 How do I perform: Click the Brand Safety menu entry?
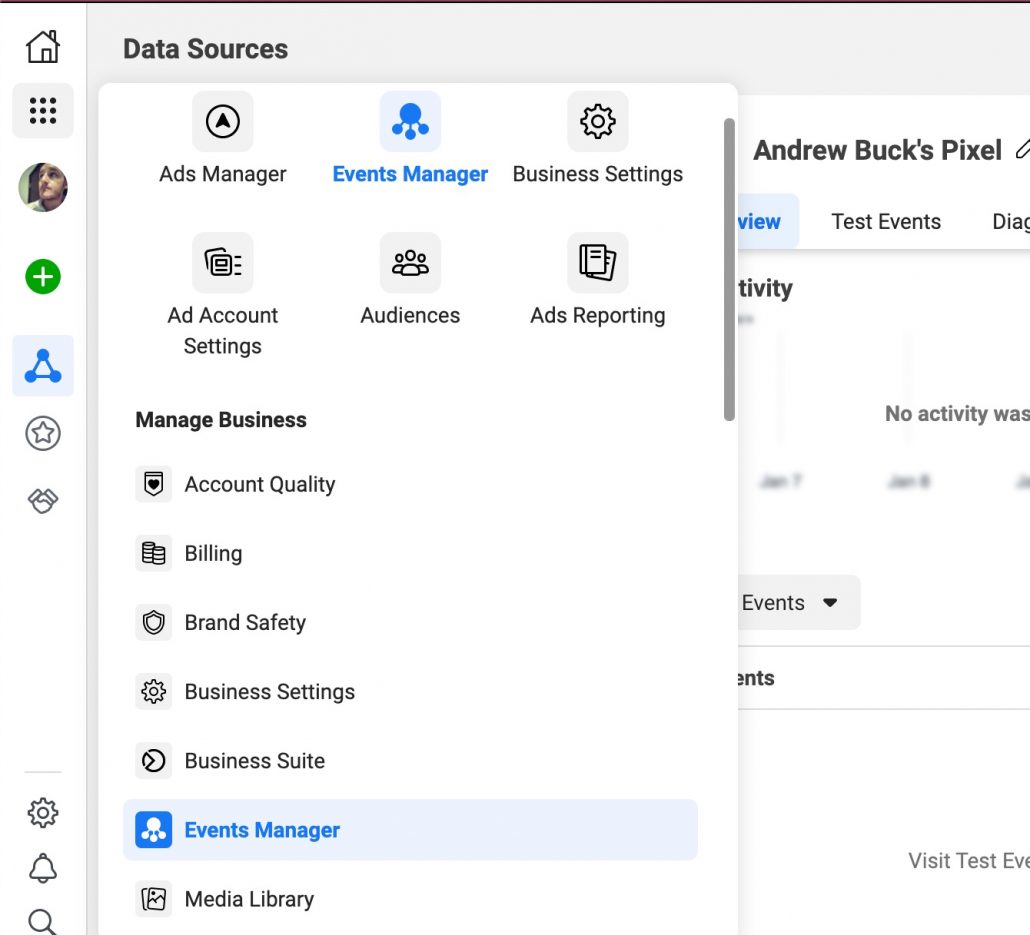[x=245, y=622]
